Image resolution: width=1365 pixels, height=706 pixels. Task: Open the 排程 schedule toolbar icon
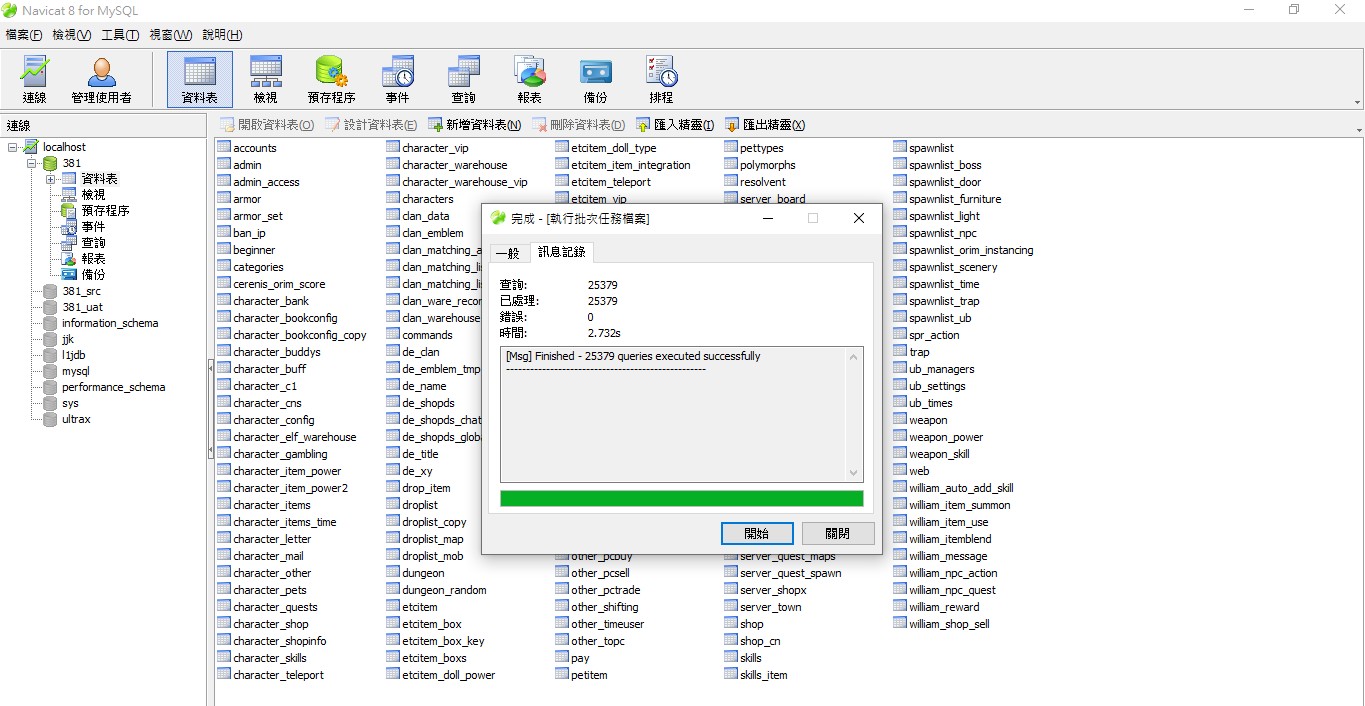661,80
